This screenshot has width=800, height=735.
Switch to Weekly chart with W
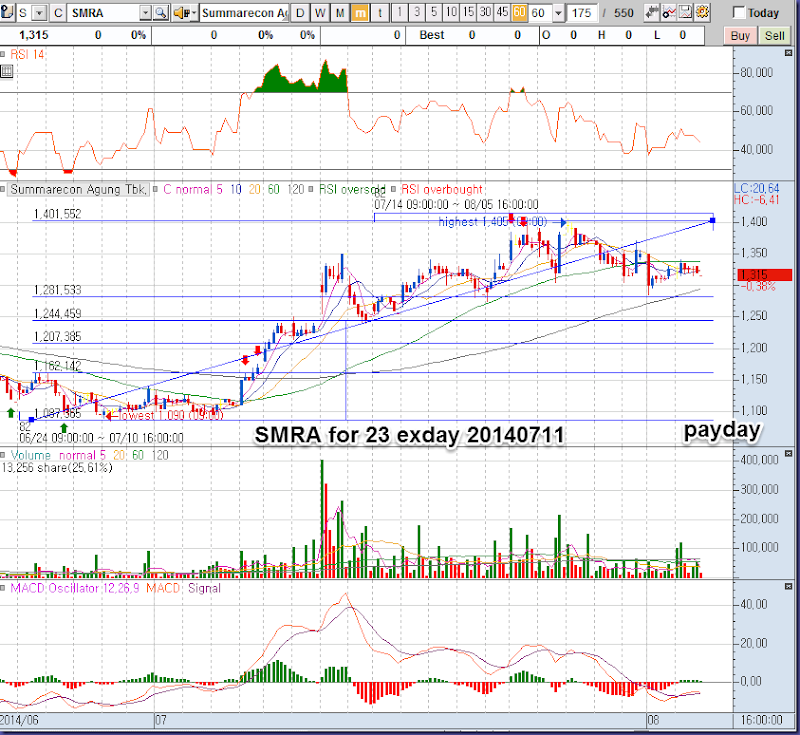[319, 13]
